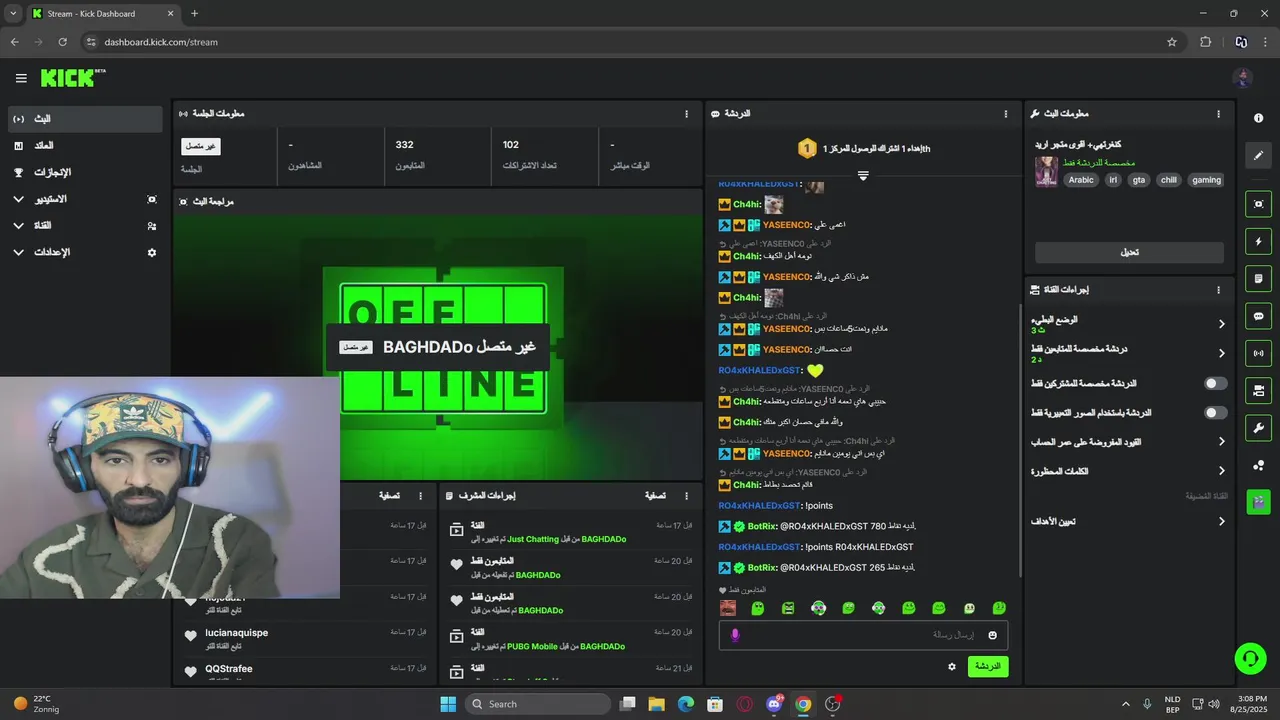
Task: Open Microsoft Edge from the taskbar
Action: pyautogui.click(x=686, y=704)
